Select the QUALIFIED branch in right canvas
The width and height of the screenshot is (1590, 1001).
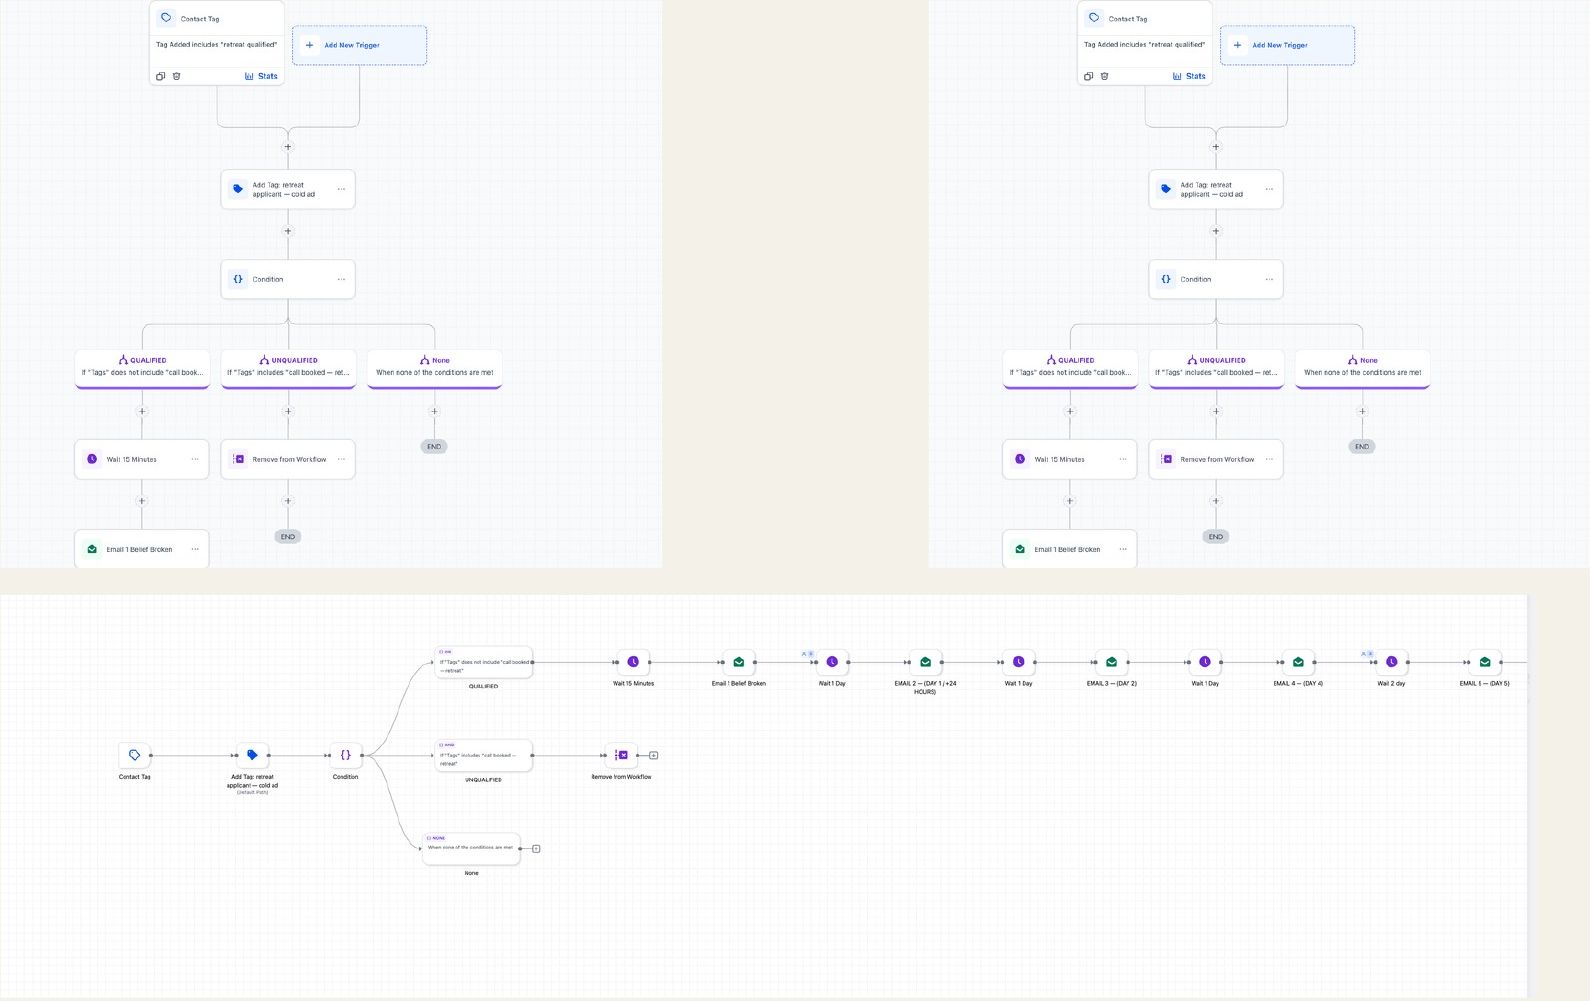(1070, 368)
